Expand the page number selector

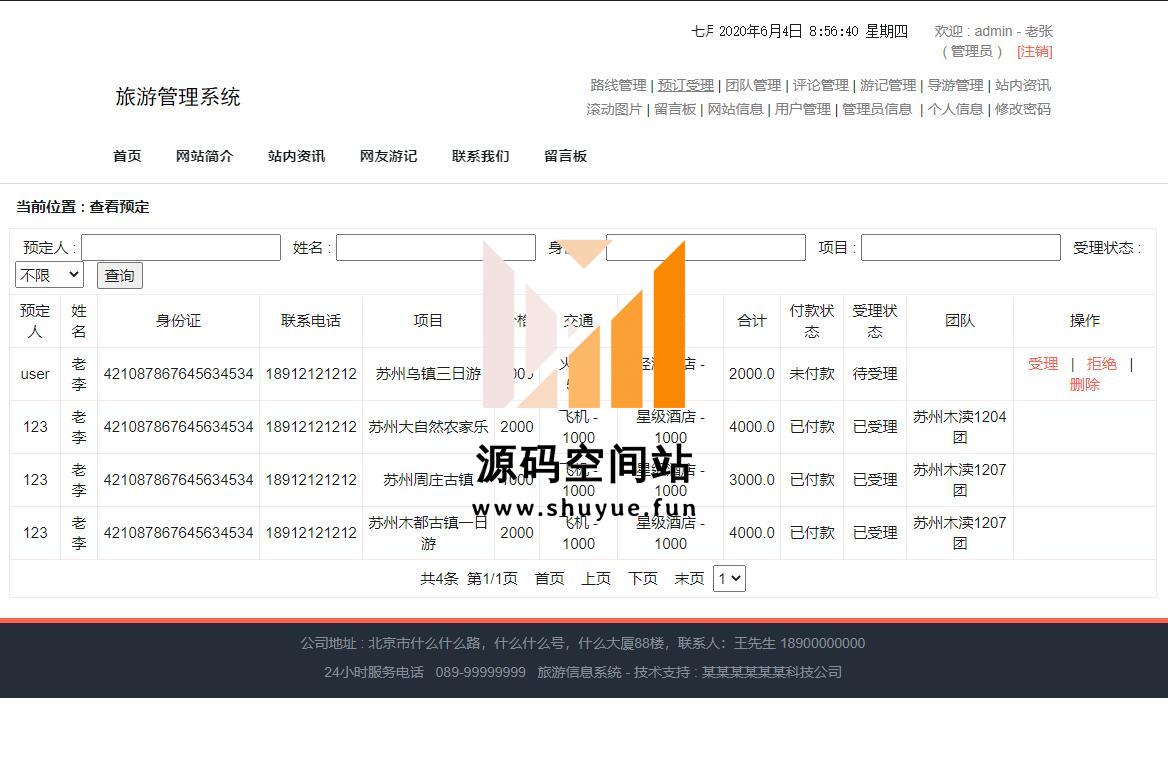pos(728,578)
